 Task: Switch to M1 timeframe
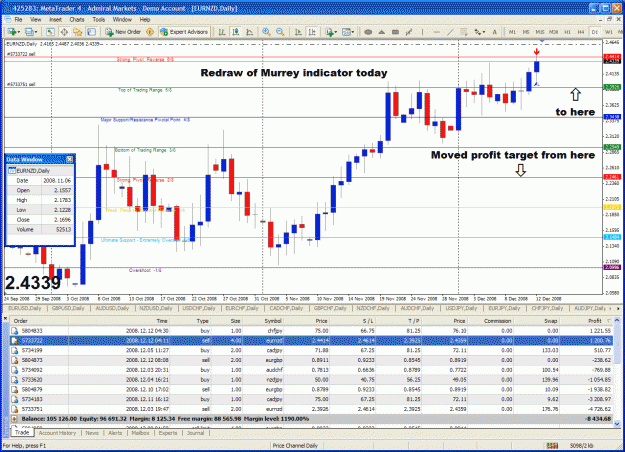click(x=512, y=32)
